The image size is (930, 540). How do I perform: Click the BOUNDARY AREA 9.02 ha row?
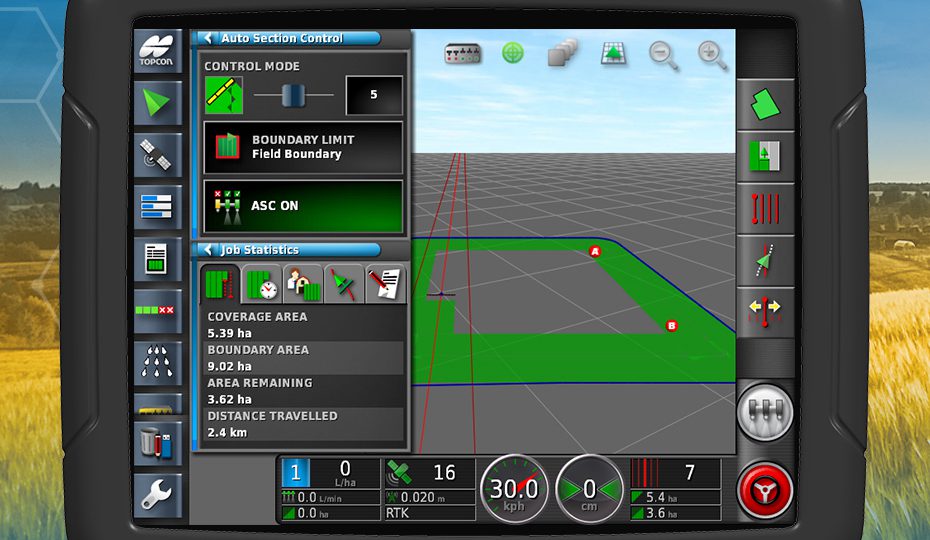point(303,358)
